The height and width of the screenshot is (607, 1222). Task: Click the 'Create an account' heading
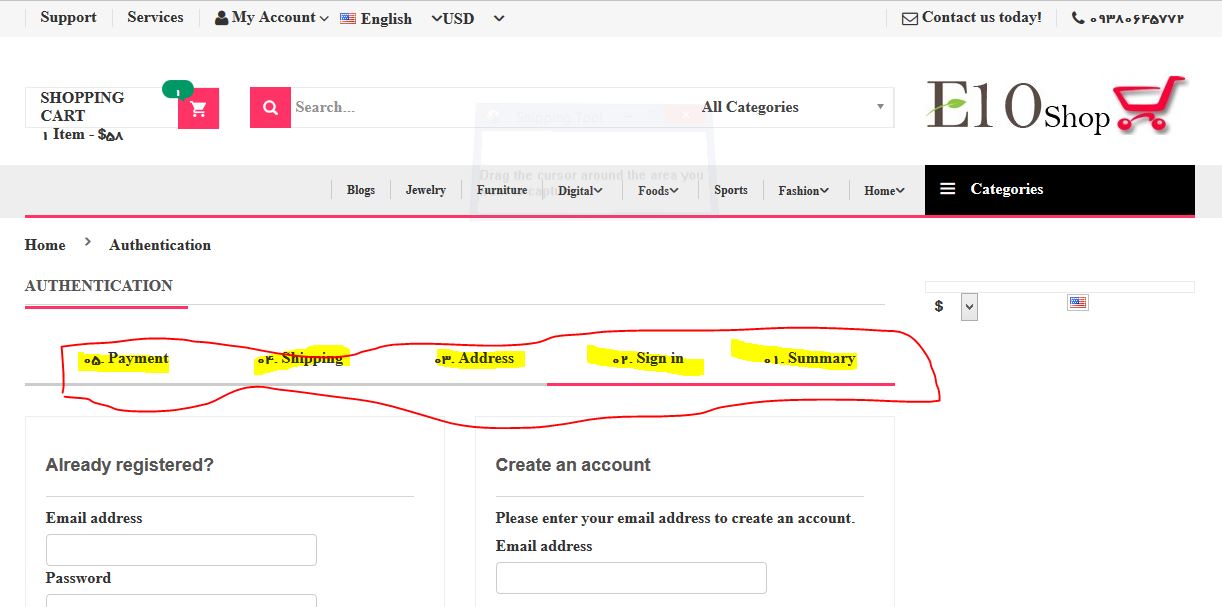[x=573, y=465]
